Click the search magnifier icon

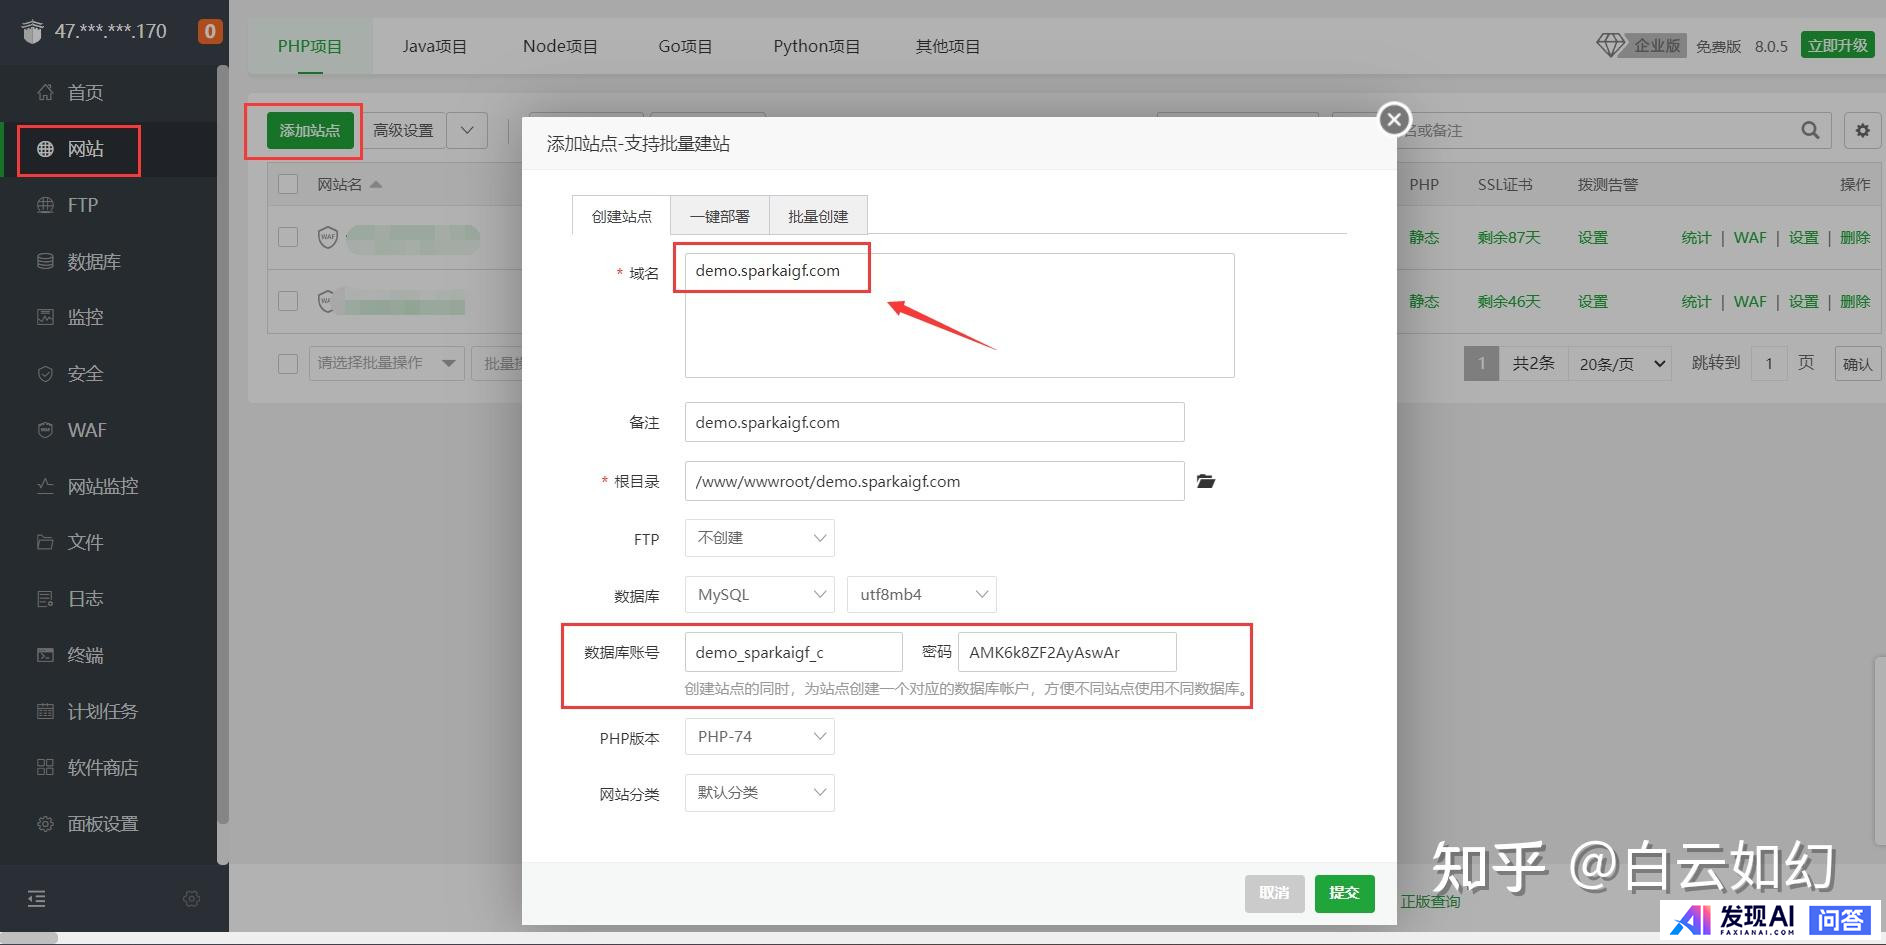[1810, 131]
